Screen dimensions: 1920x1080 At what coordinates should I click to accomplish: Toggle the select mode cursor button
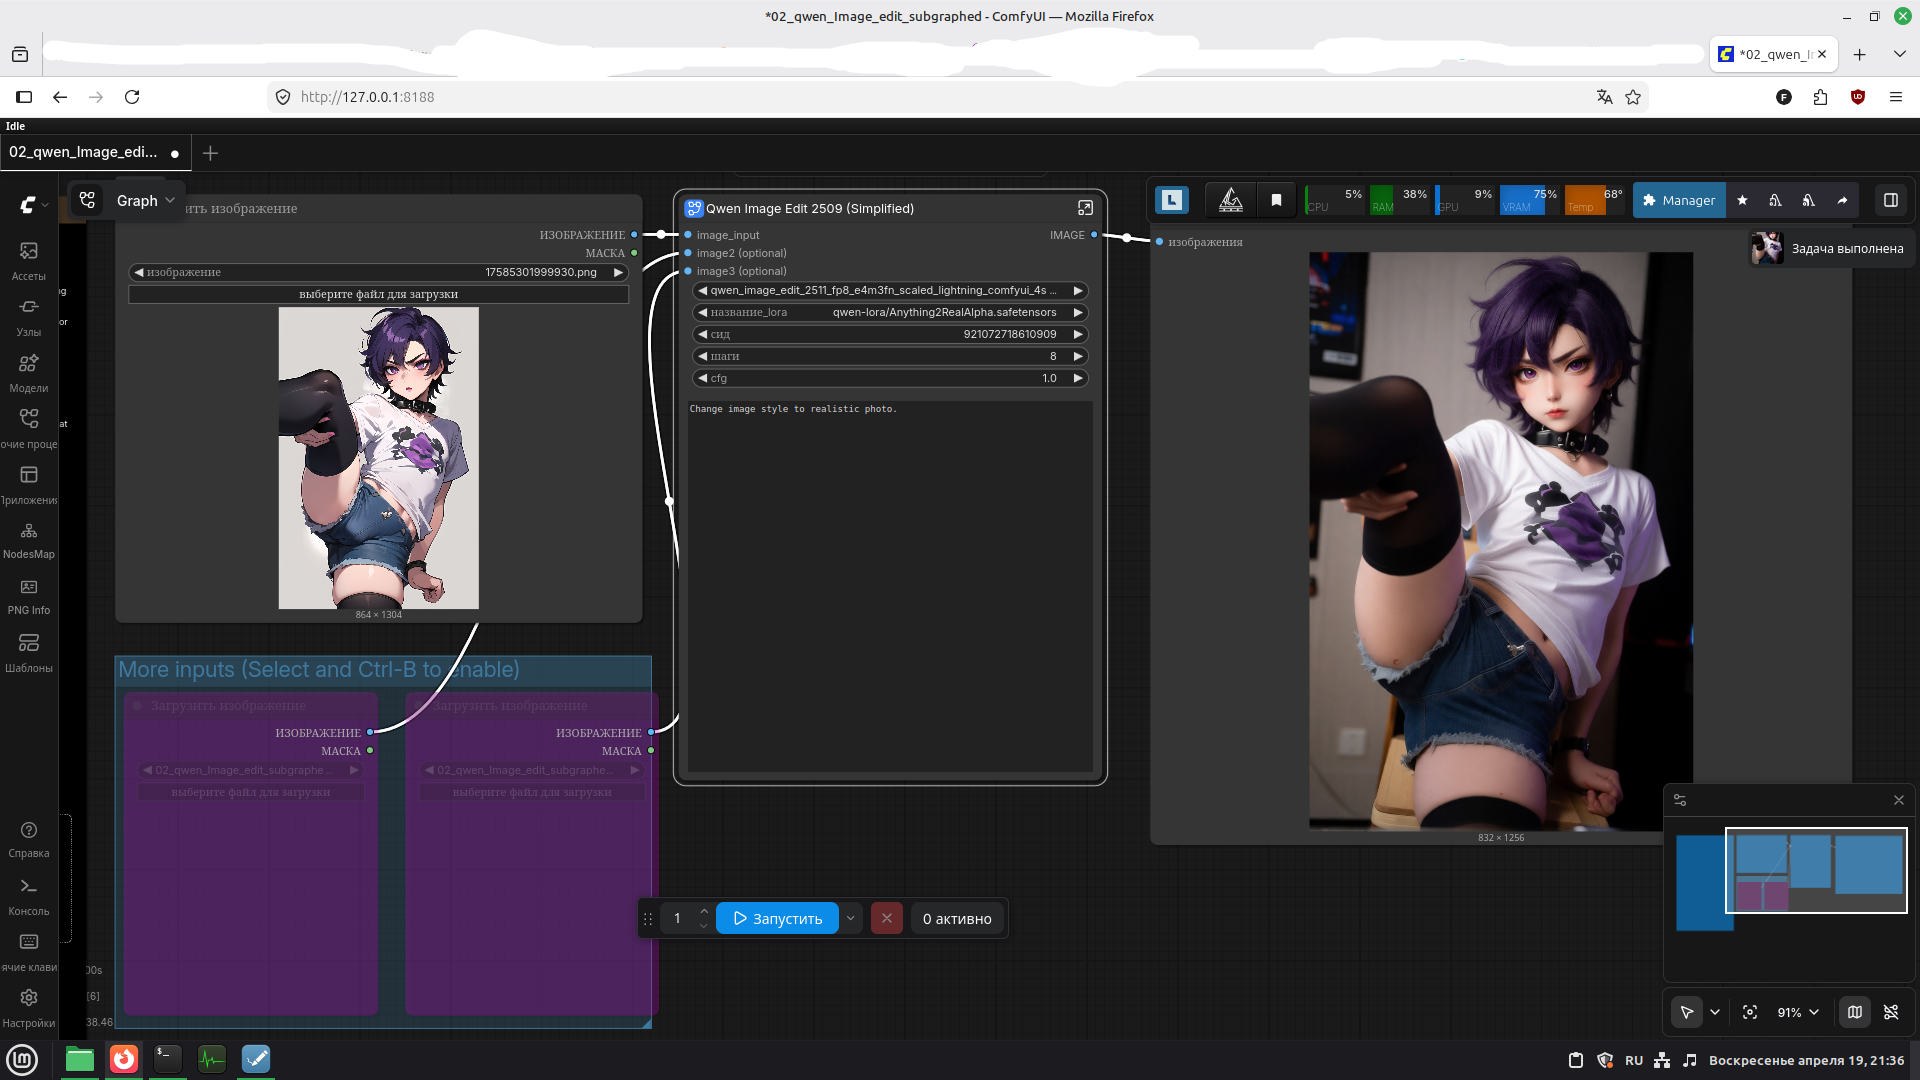tap(1687, 1012)
